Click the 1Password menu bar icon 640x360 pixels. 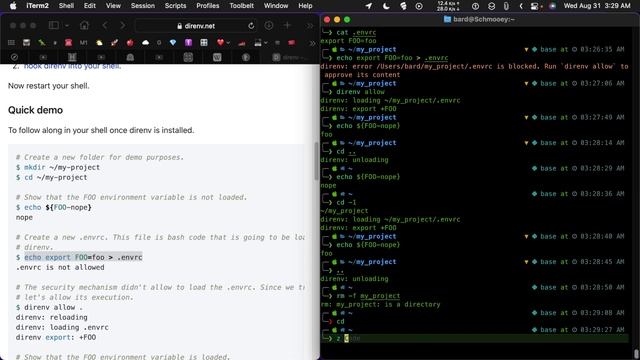pos(475,6)
